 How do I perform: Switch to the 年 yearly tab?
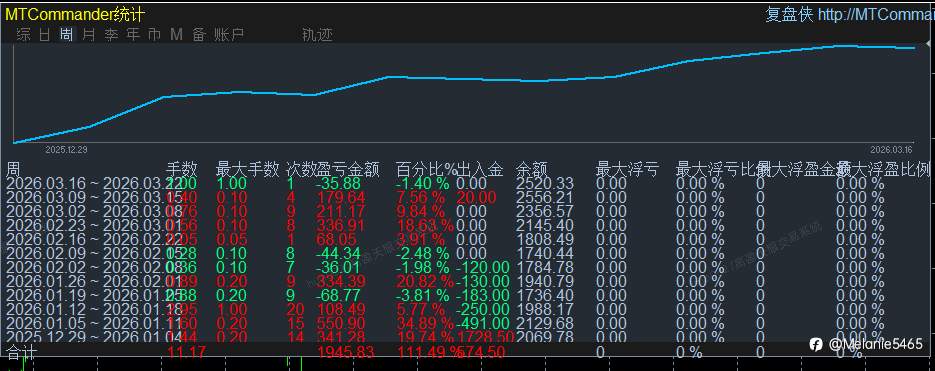pos(132,35)
